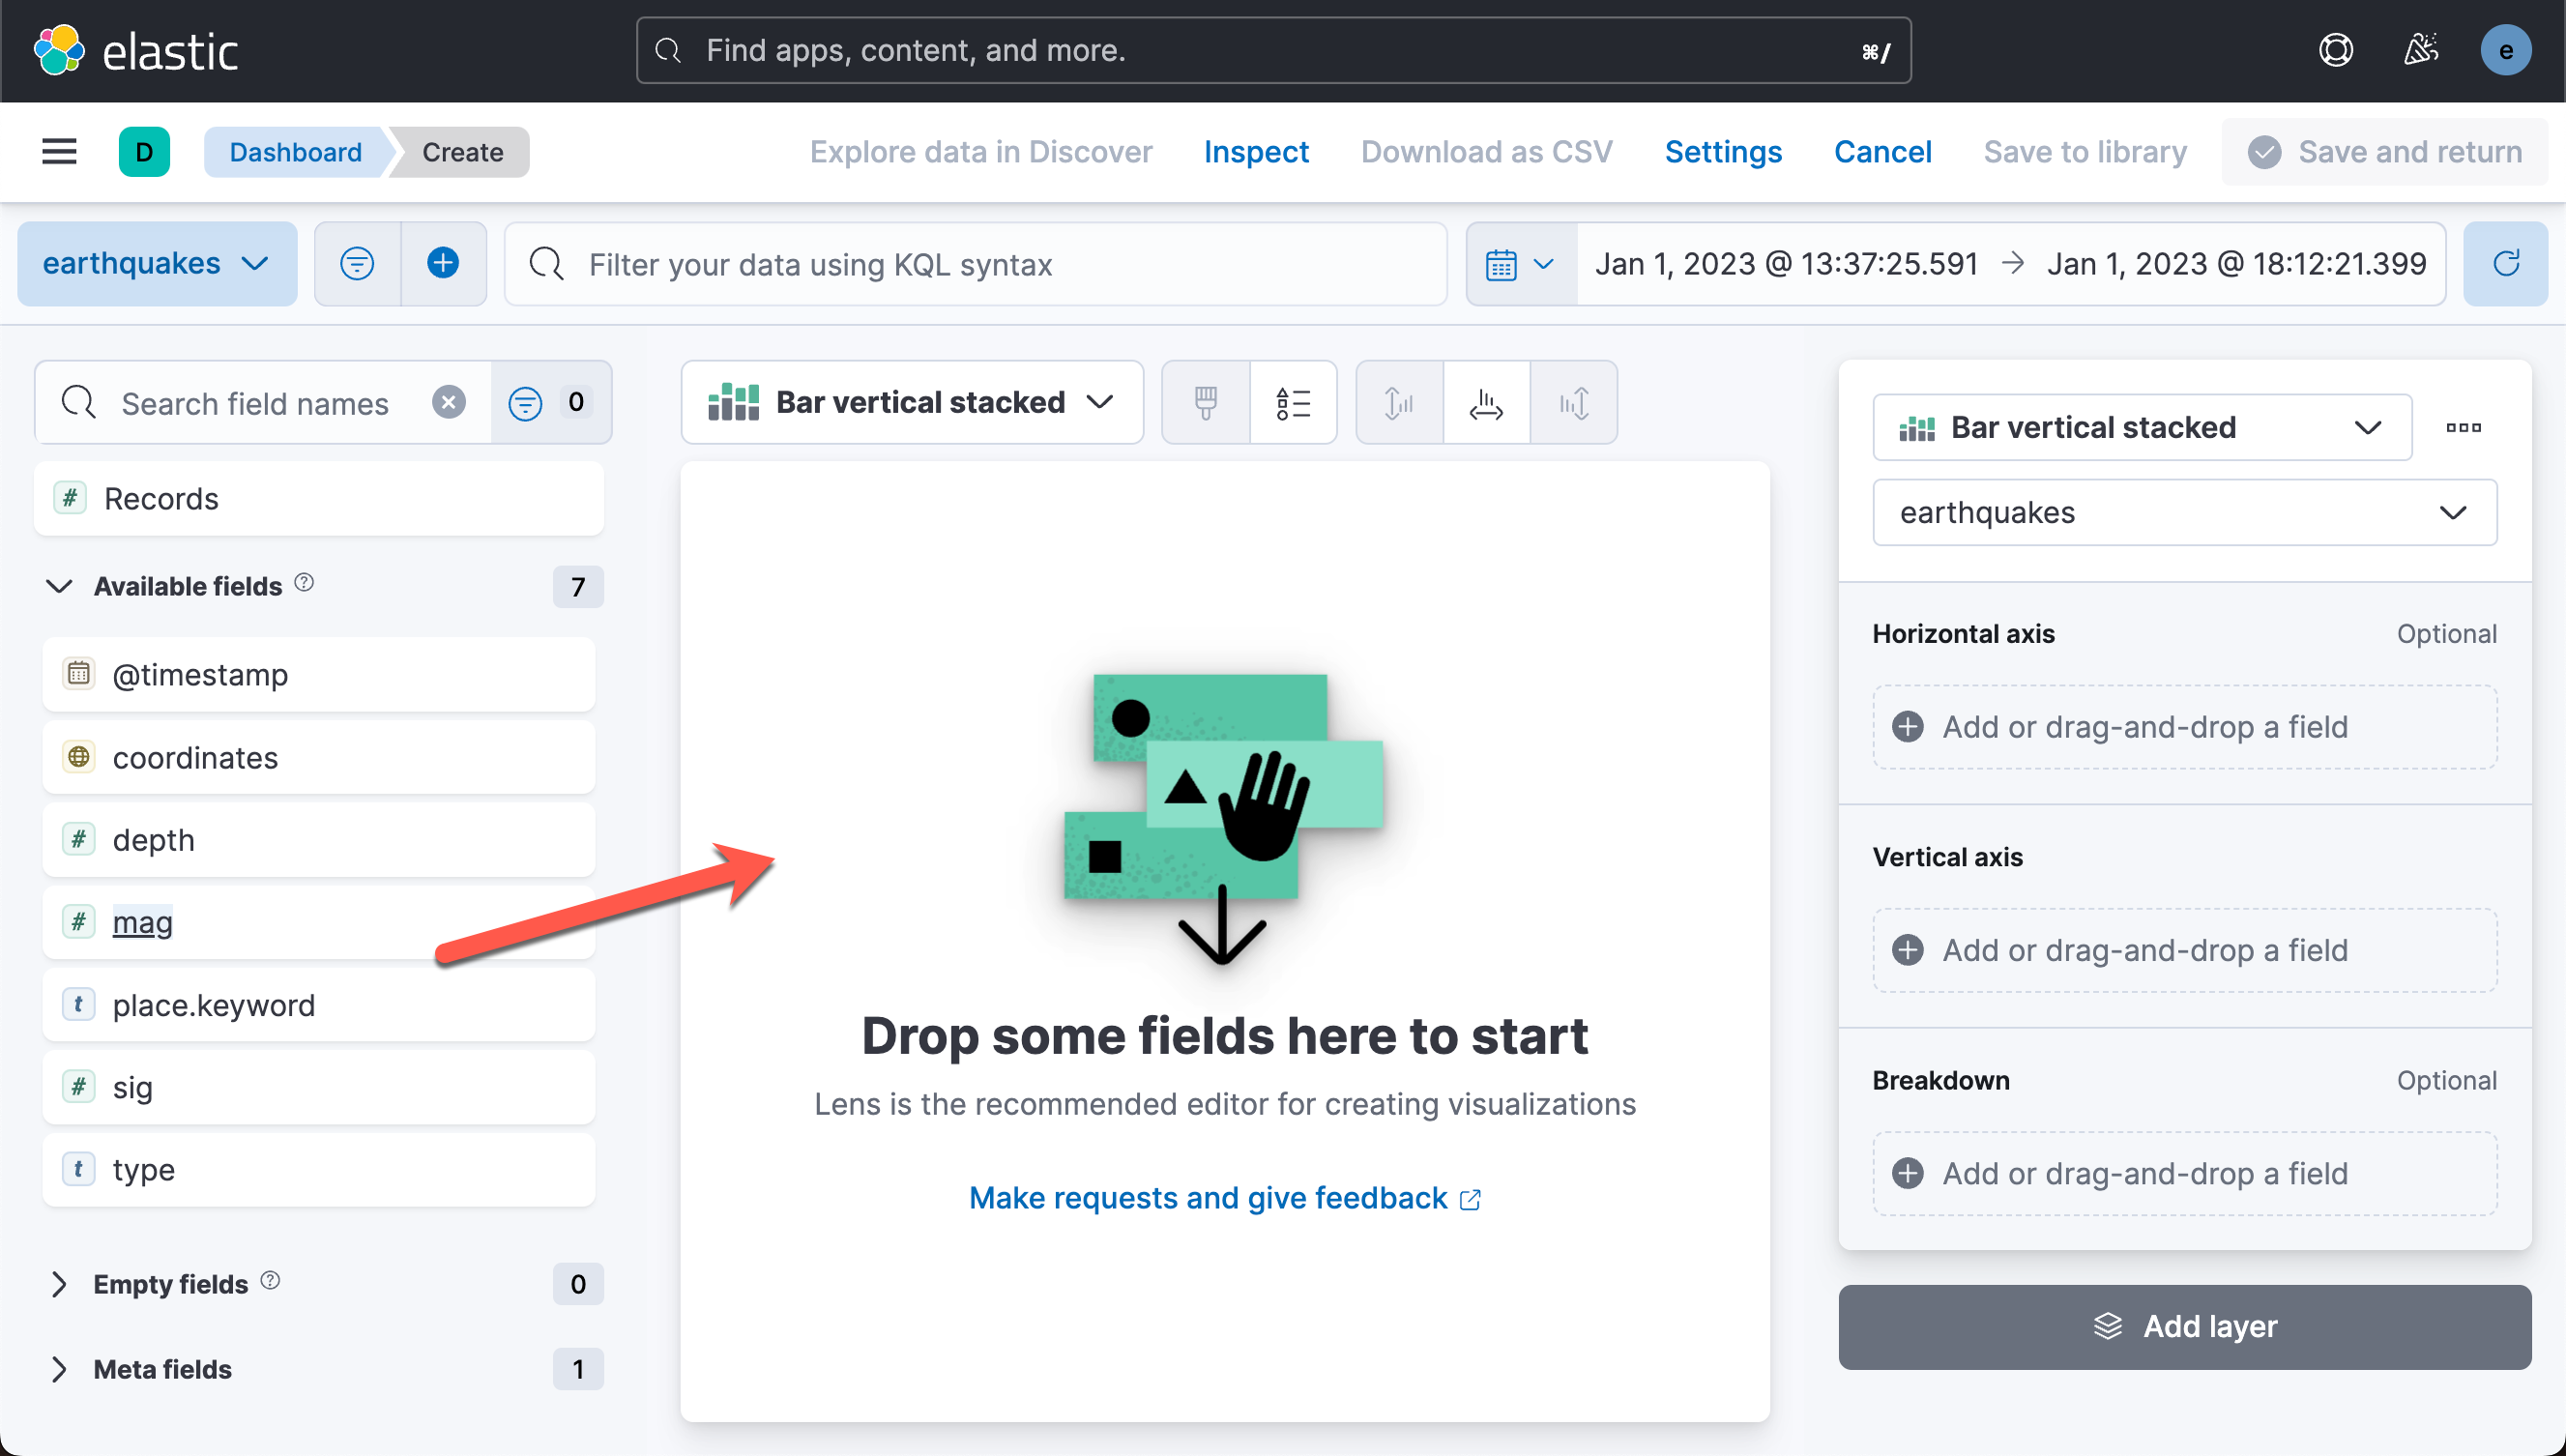The height and width of the screenshot is (1456, 2566).
Task: Open left axis settings icon
Action: tap(1398, 403)
